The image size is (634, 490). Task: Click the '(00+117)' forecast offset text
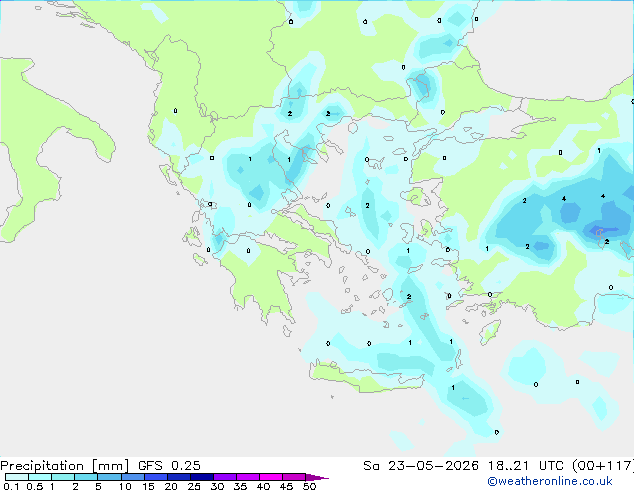point(603,466)
